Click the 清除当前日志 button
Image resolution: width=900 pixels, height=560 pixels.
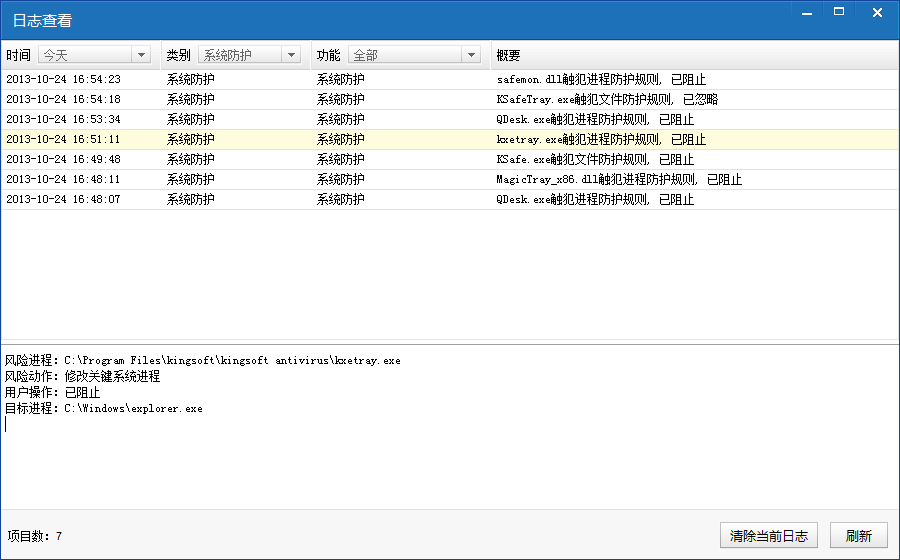768,536
